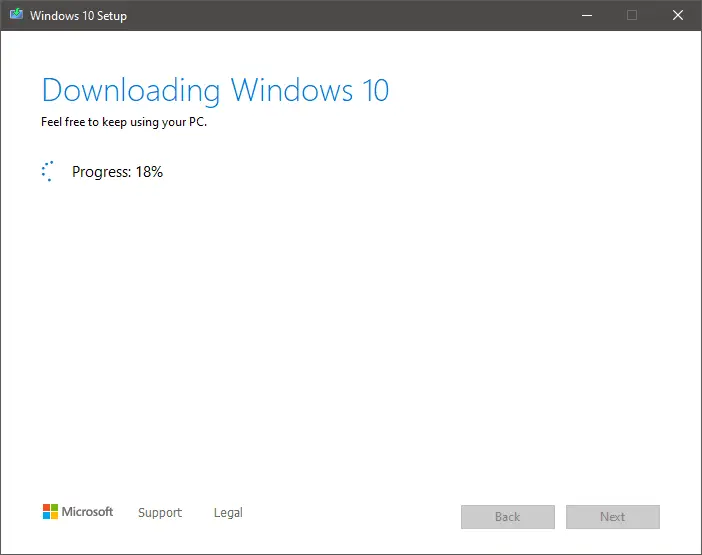Click the four-color Microsoft logo squares

50,512
